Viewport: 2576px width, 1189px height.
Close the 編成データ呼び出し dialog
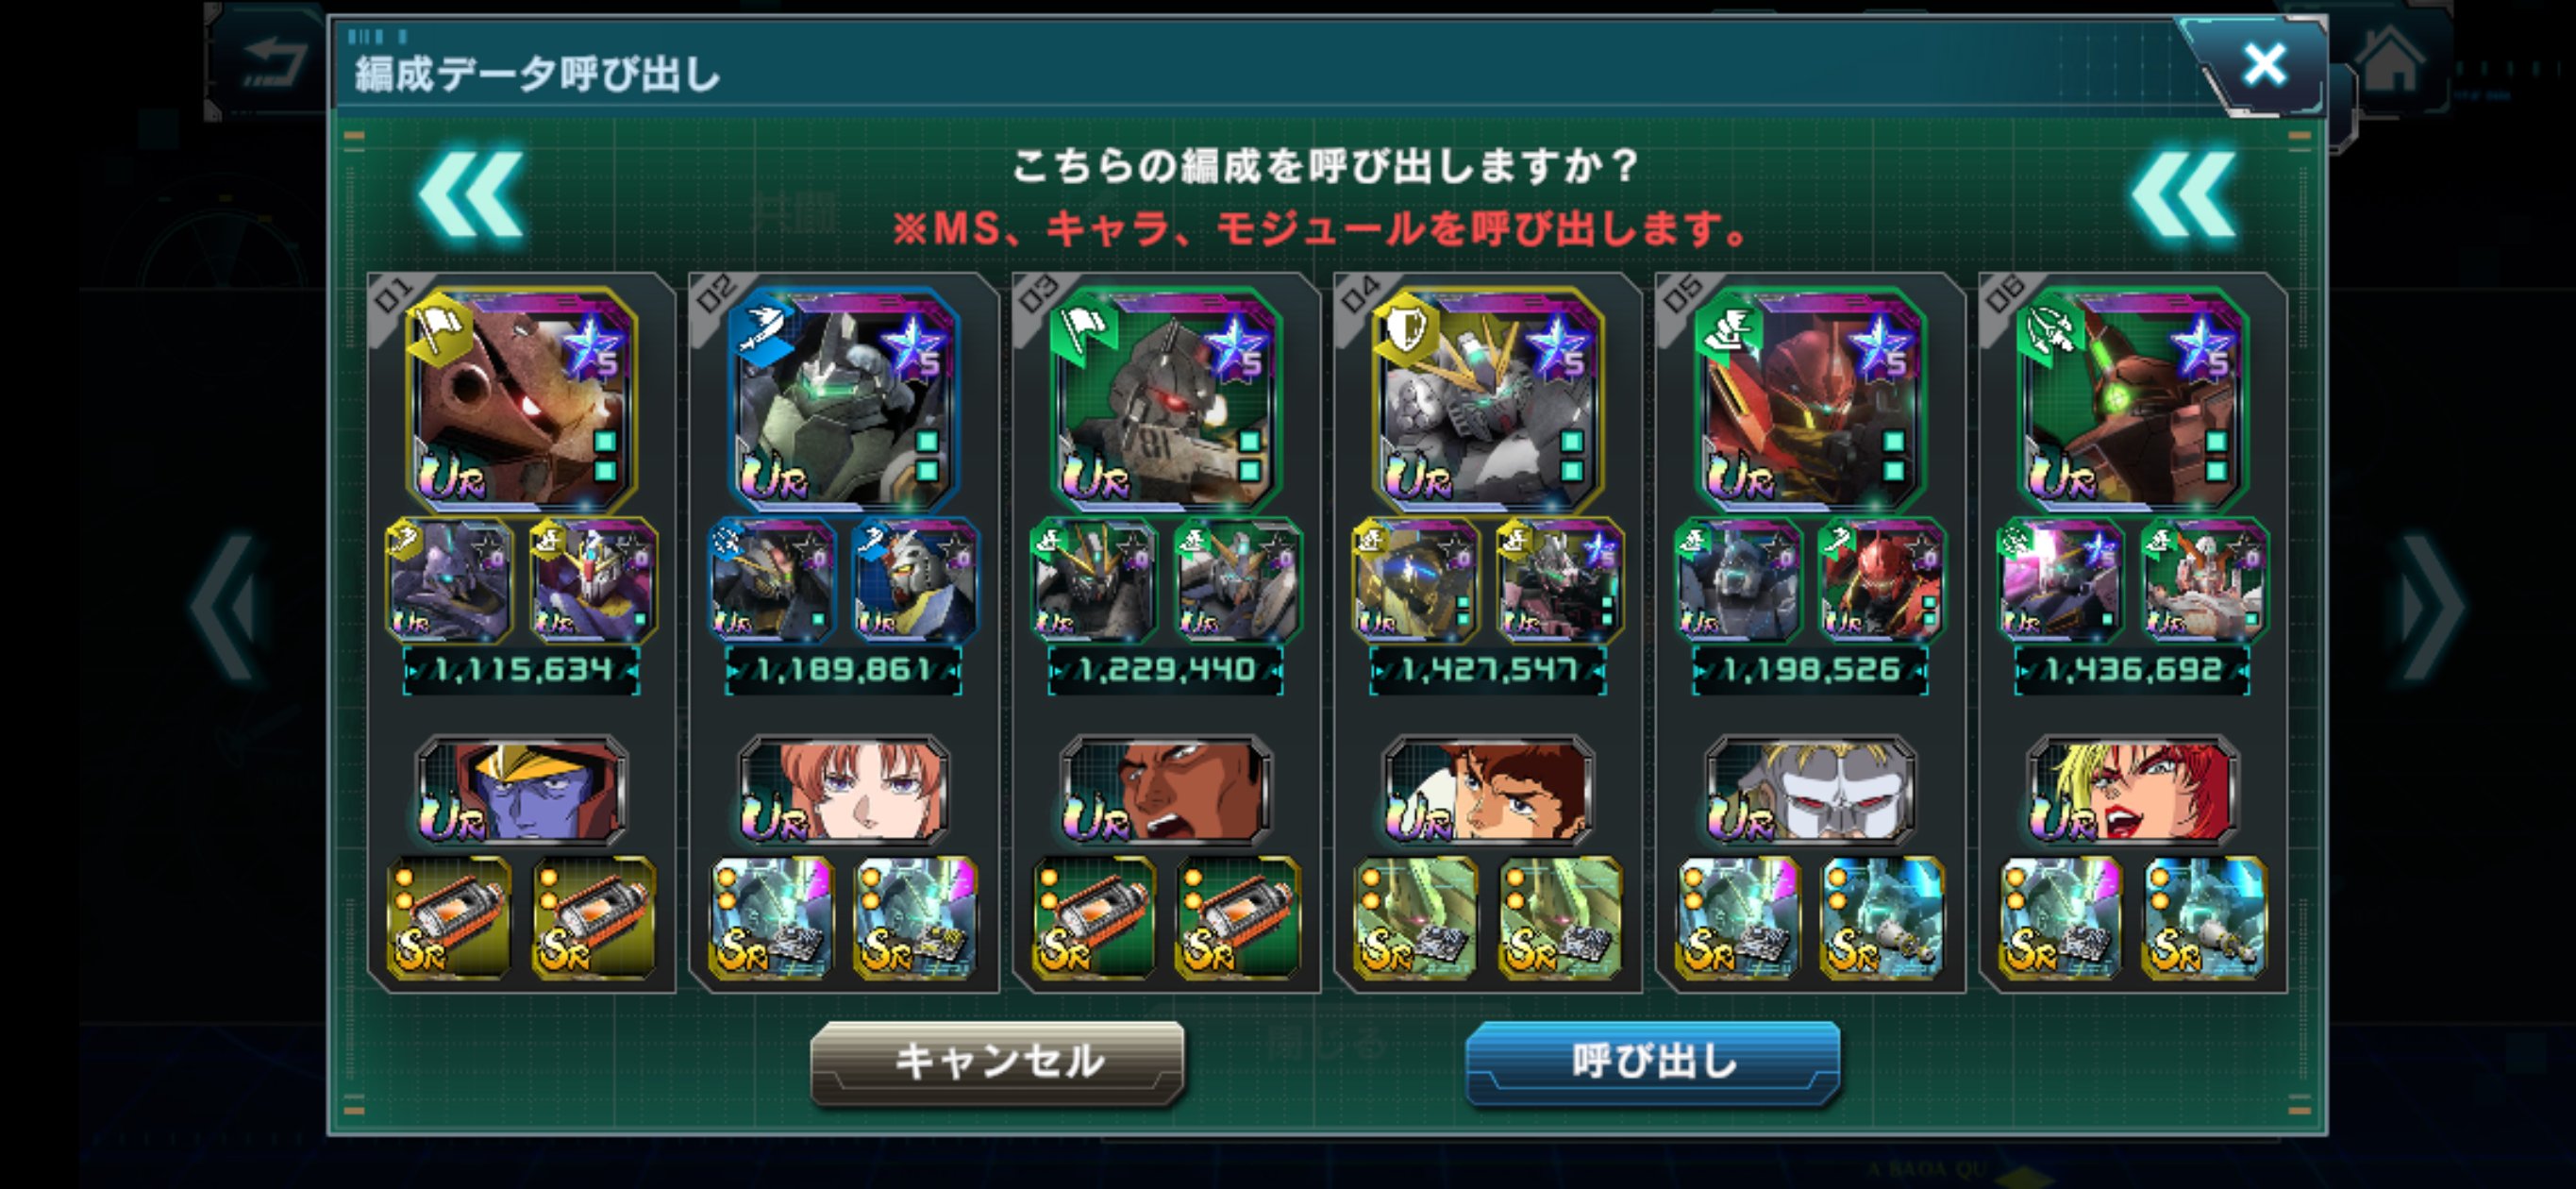[2263, 65]
